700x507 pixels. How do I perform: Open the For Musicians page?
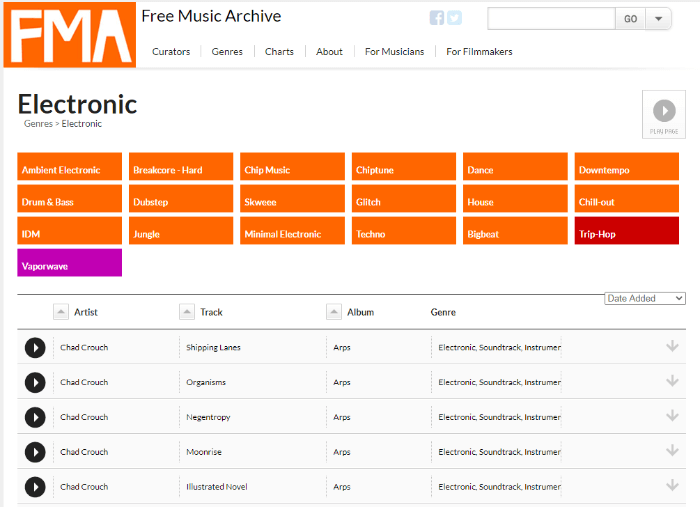pyautogui.click(x=395, y=52)
